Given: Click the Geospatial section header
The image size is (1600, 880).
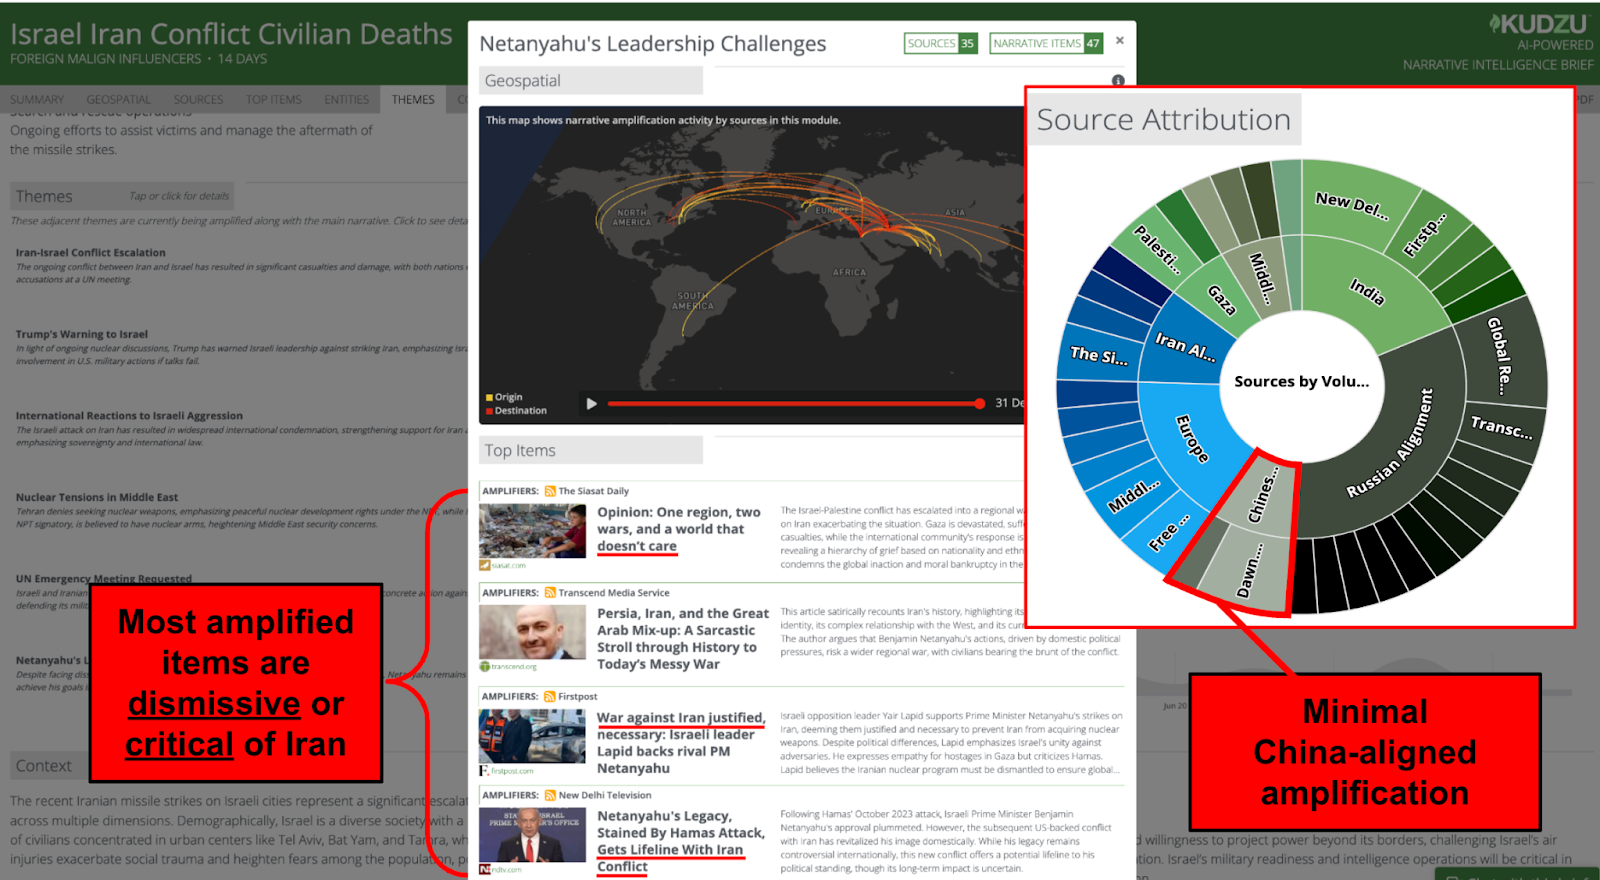Looking at the screenshot, I should tap(591, 80).
